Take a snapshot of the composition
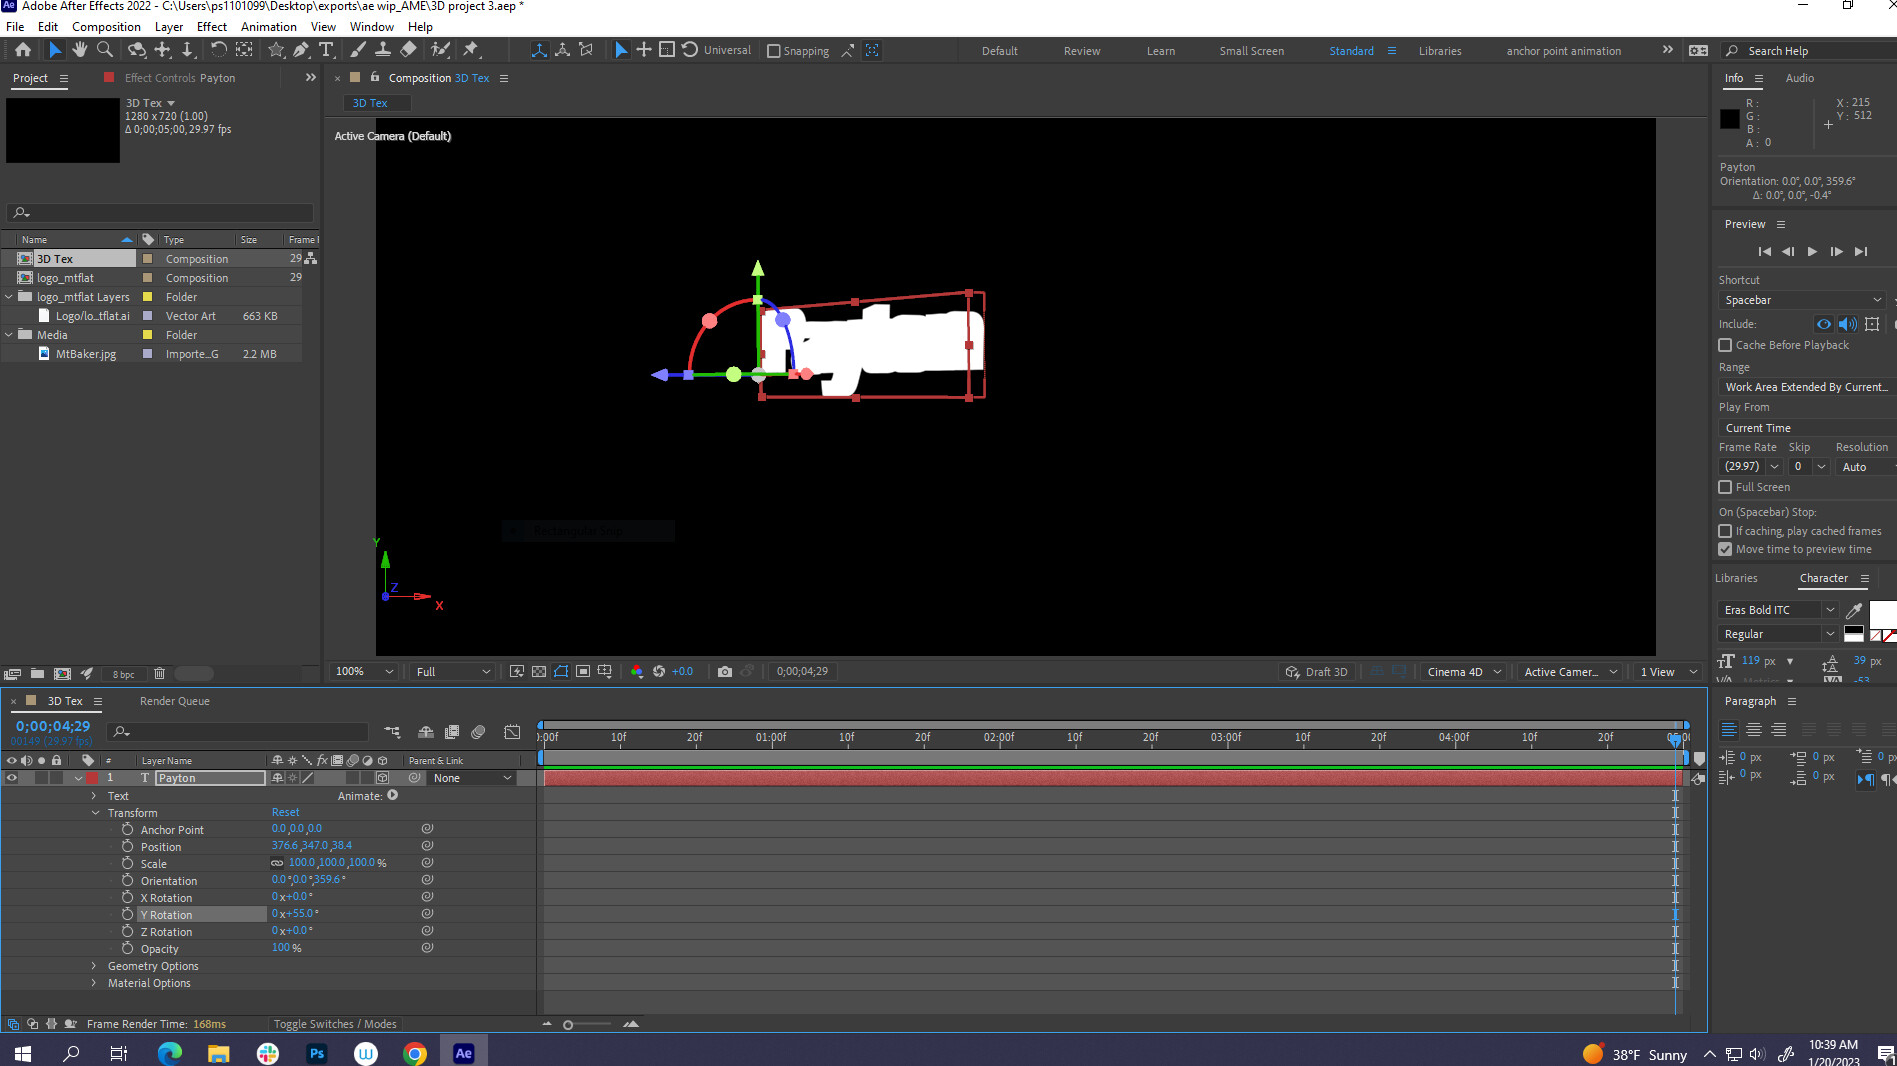Image resolution: width=1897 pixels, height=1066 pixels. (725, 671)
